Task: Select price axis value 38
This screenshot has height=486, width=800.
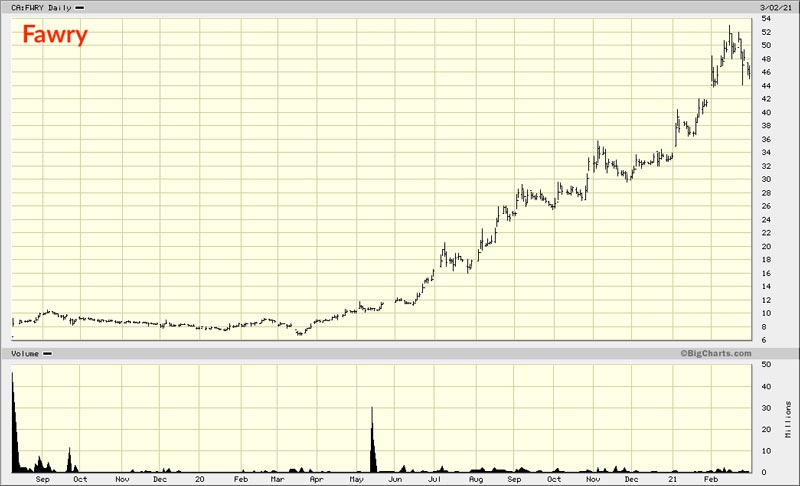Action: (766, 125)
